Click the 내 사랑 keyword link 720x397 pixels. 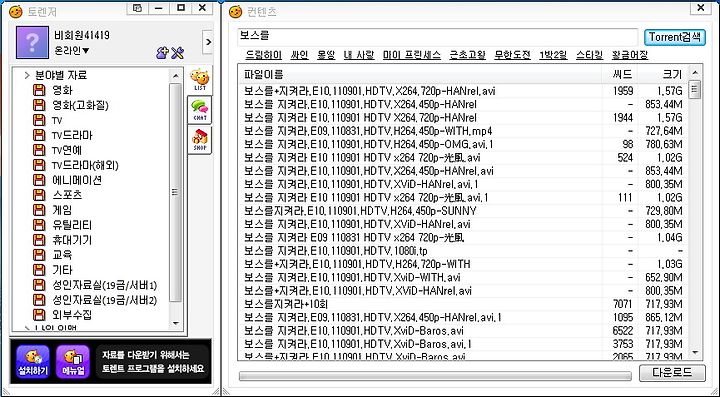point(359,55)
